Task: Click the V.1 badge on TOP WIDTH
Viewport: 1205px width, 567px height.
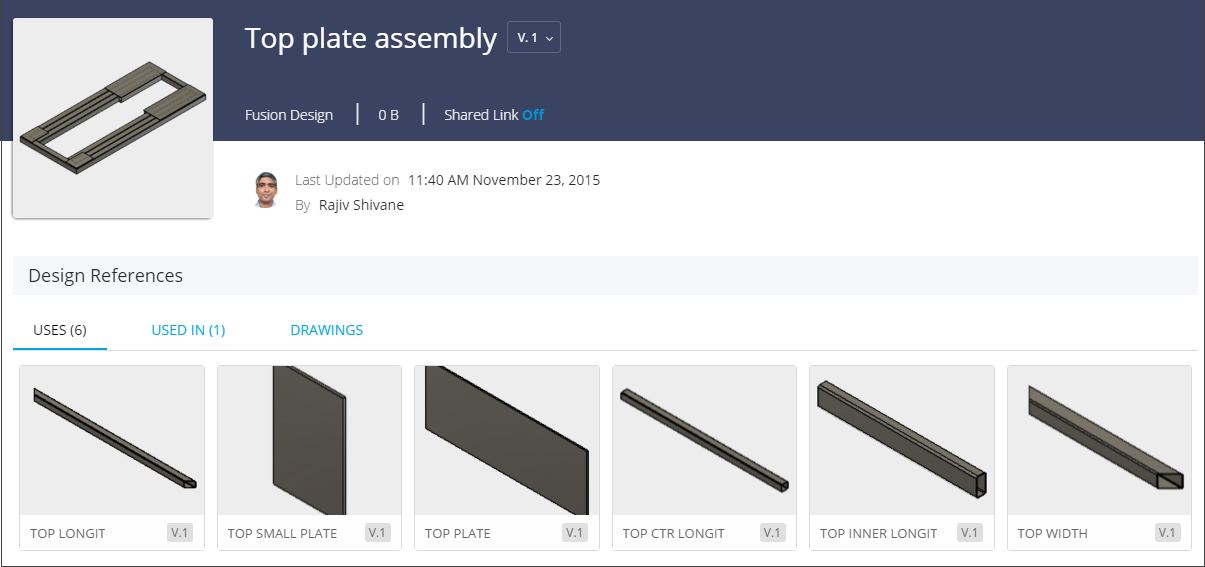Action: coord(1167,533)
